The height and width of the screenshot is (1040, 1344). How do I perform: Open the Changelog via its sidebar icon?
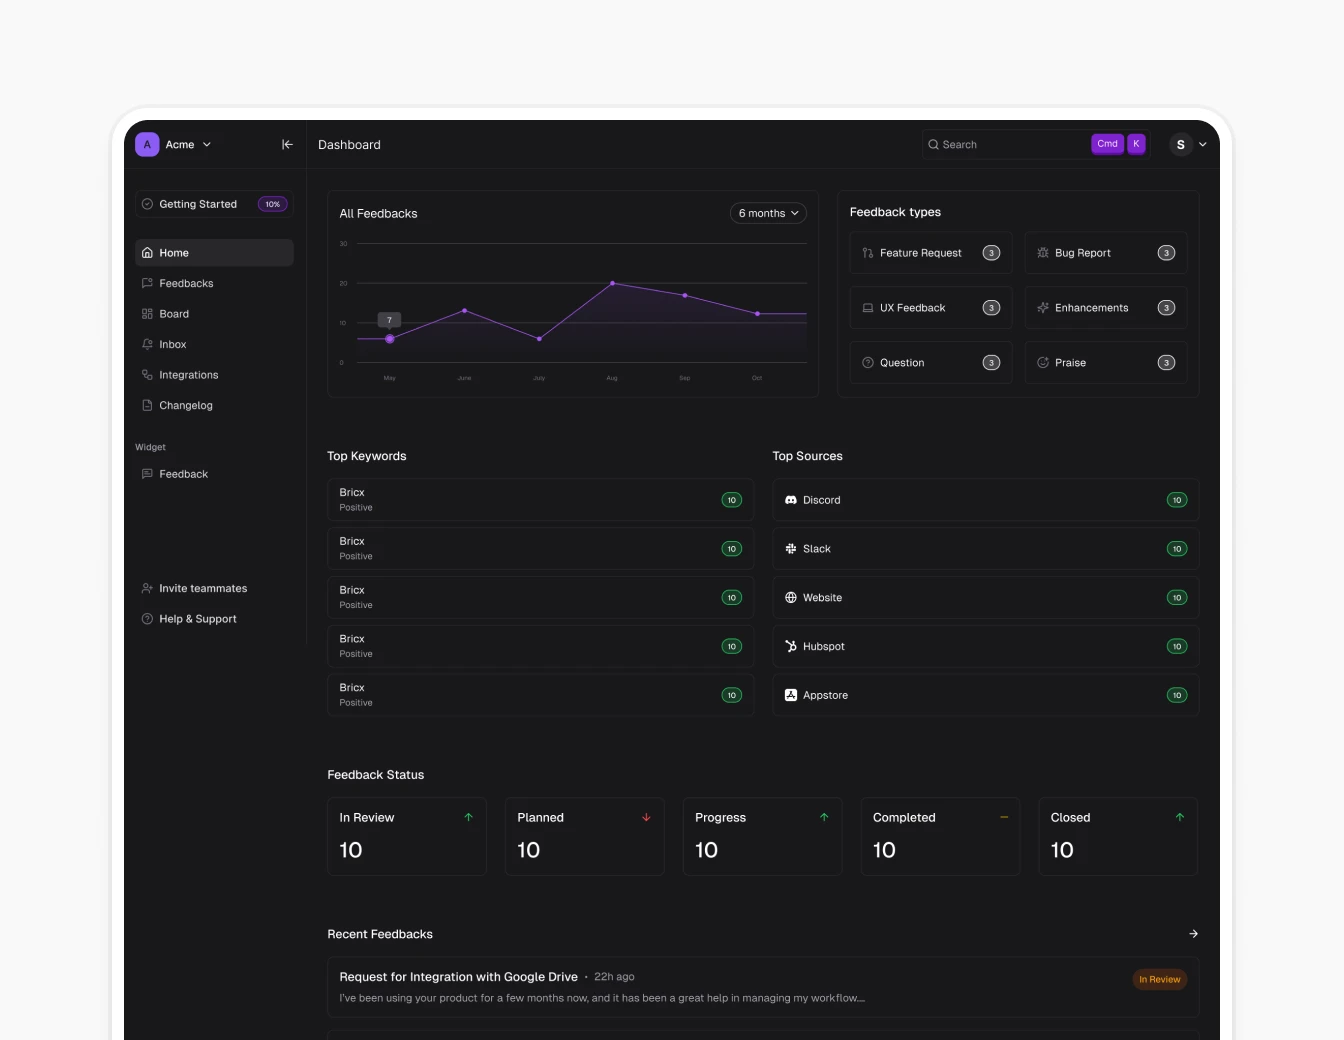click(148, 405)
